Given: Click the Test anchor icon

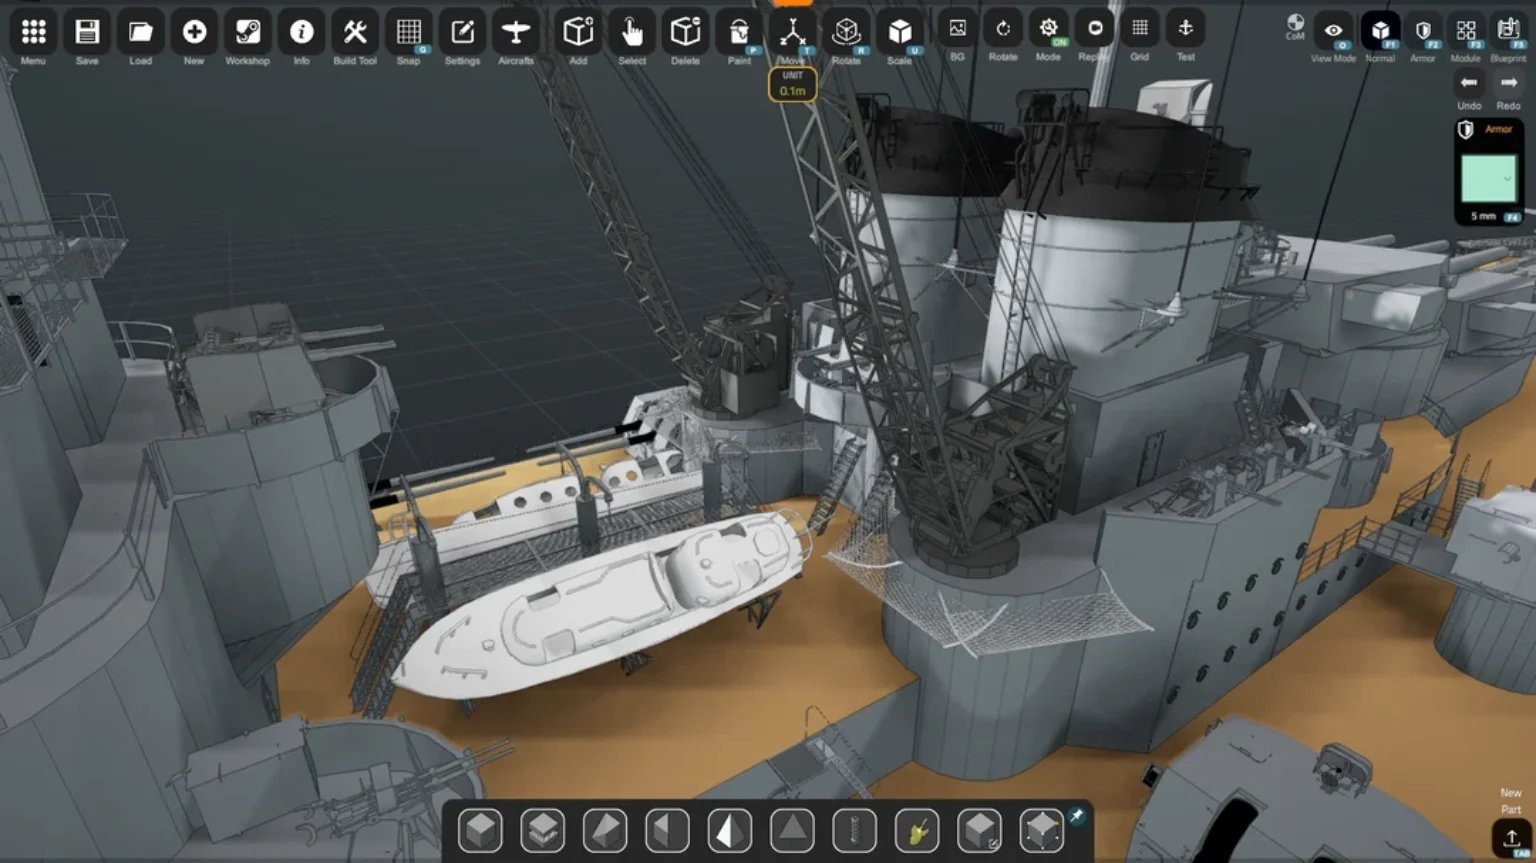Looking at the screenshot, I should 1185,30.
